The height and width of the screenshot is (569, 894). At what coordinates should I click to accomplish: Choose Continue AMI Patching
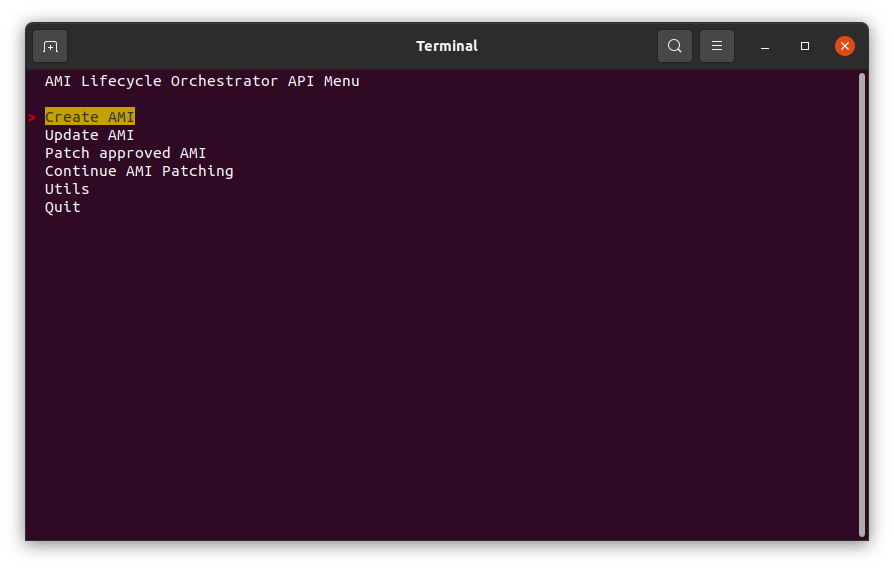pyautogui.click(x=139, y=171)
